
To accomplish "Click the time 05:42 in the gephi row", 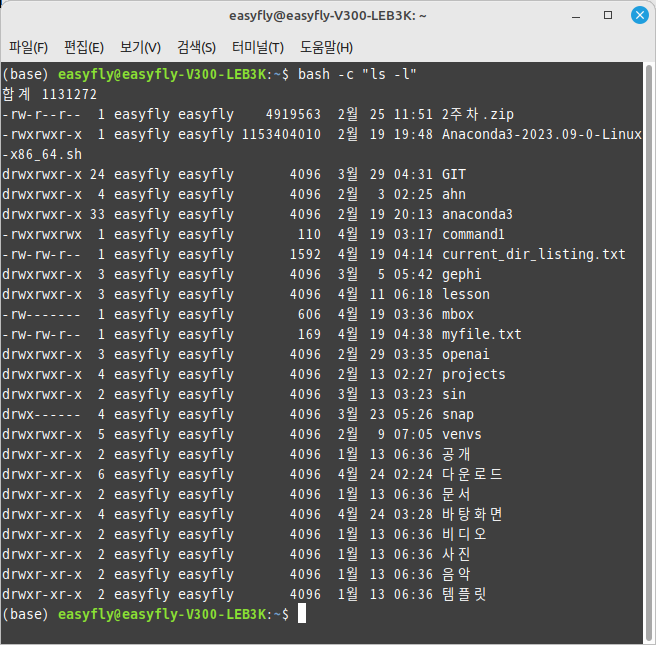I will (x=413, y=274).
